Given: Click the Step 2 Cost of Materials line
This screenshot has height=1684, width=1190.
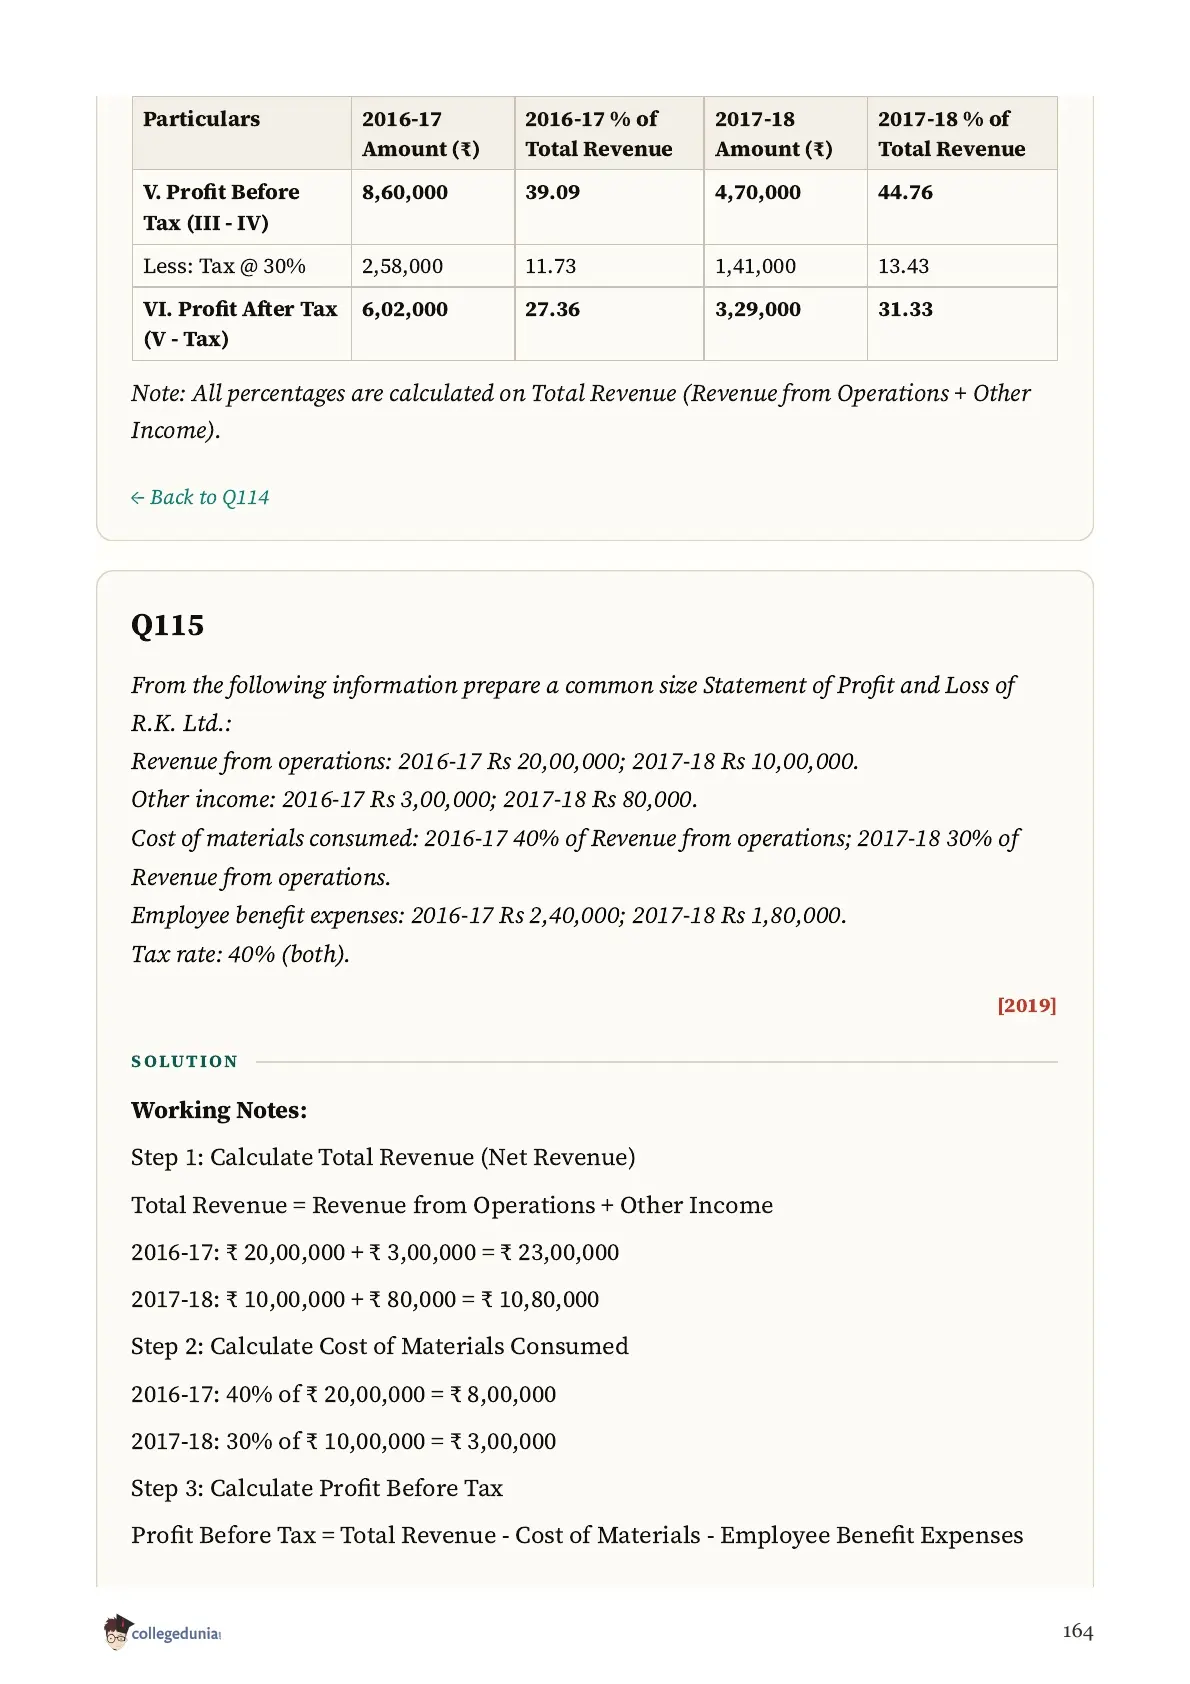Looking at the screenshot, I should point(380,1346).
